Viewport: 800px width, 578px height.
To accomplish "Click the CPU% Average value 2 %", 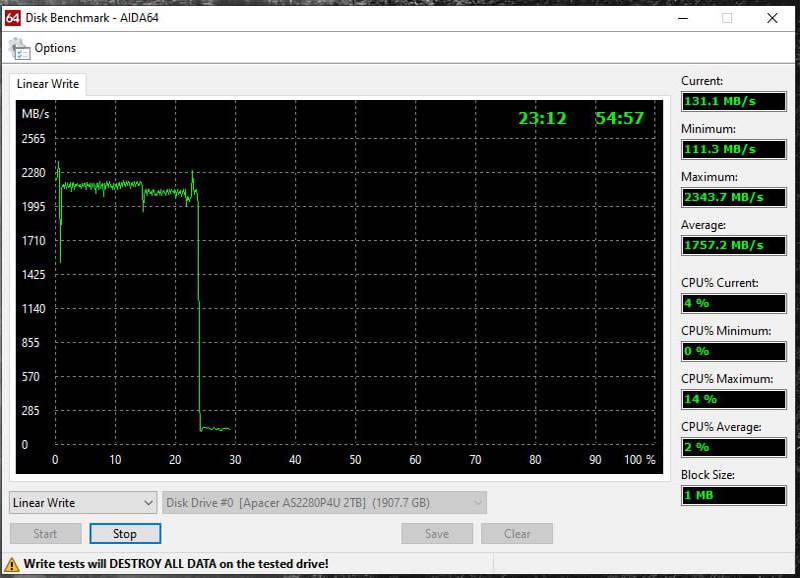I will (734, 447).
